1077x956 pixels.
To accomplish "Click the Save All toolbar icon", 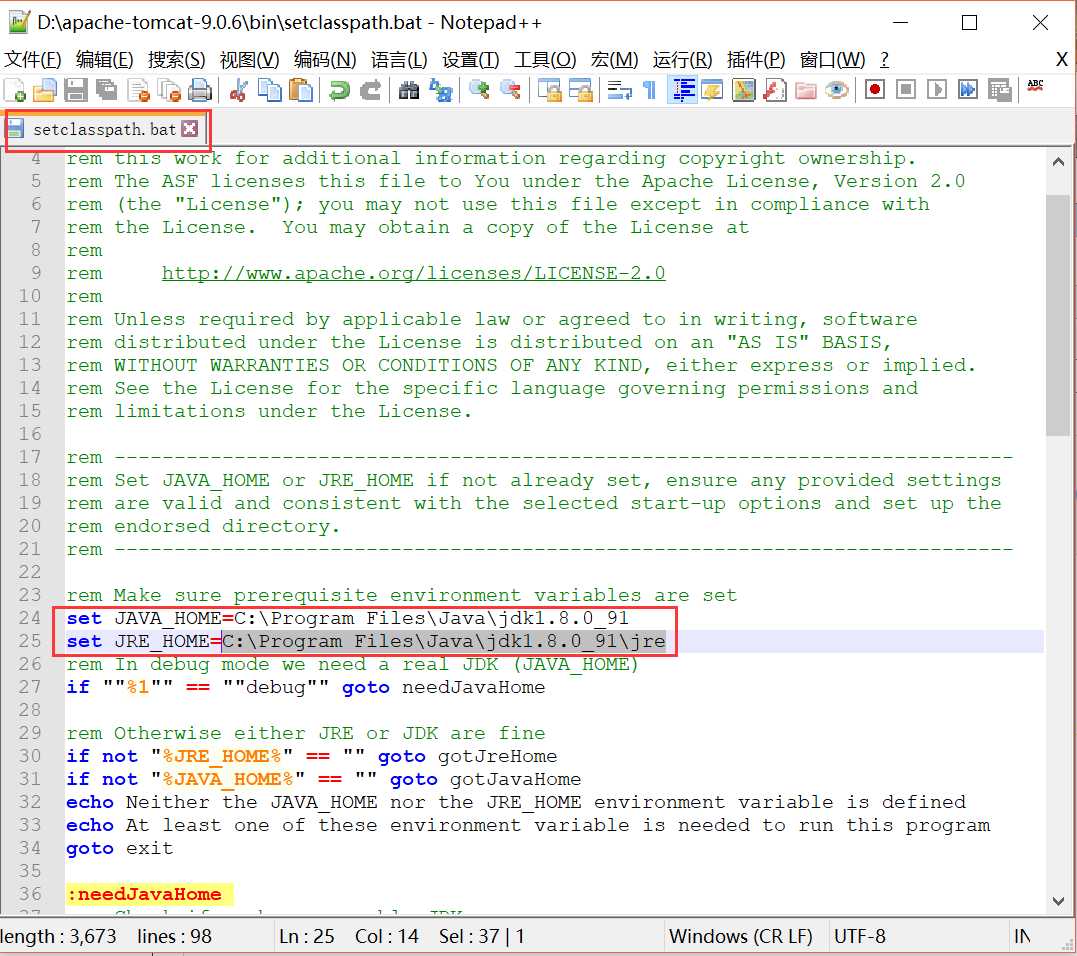I will point(106,90).
